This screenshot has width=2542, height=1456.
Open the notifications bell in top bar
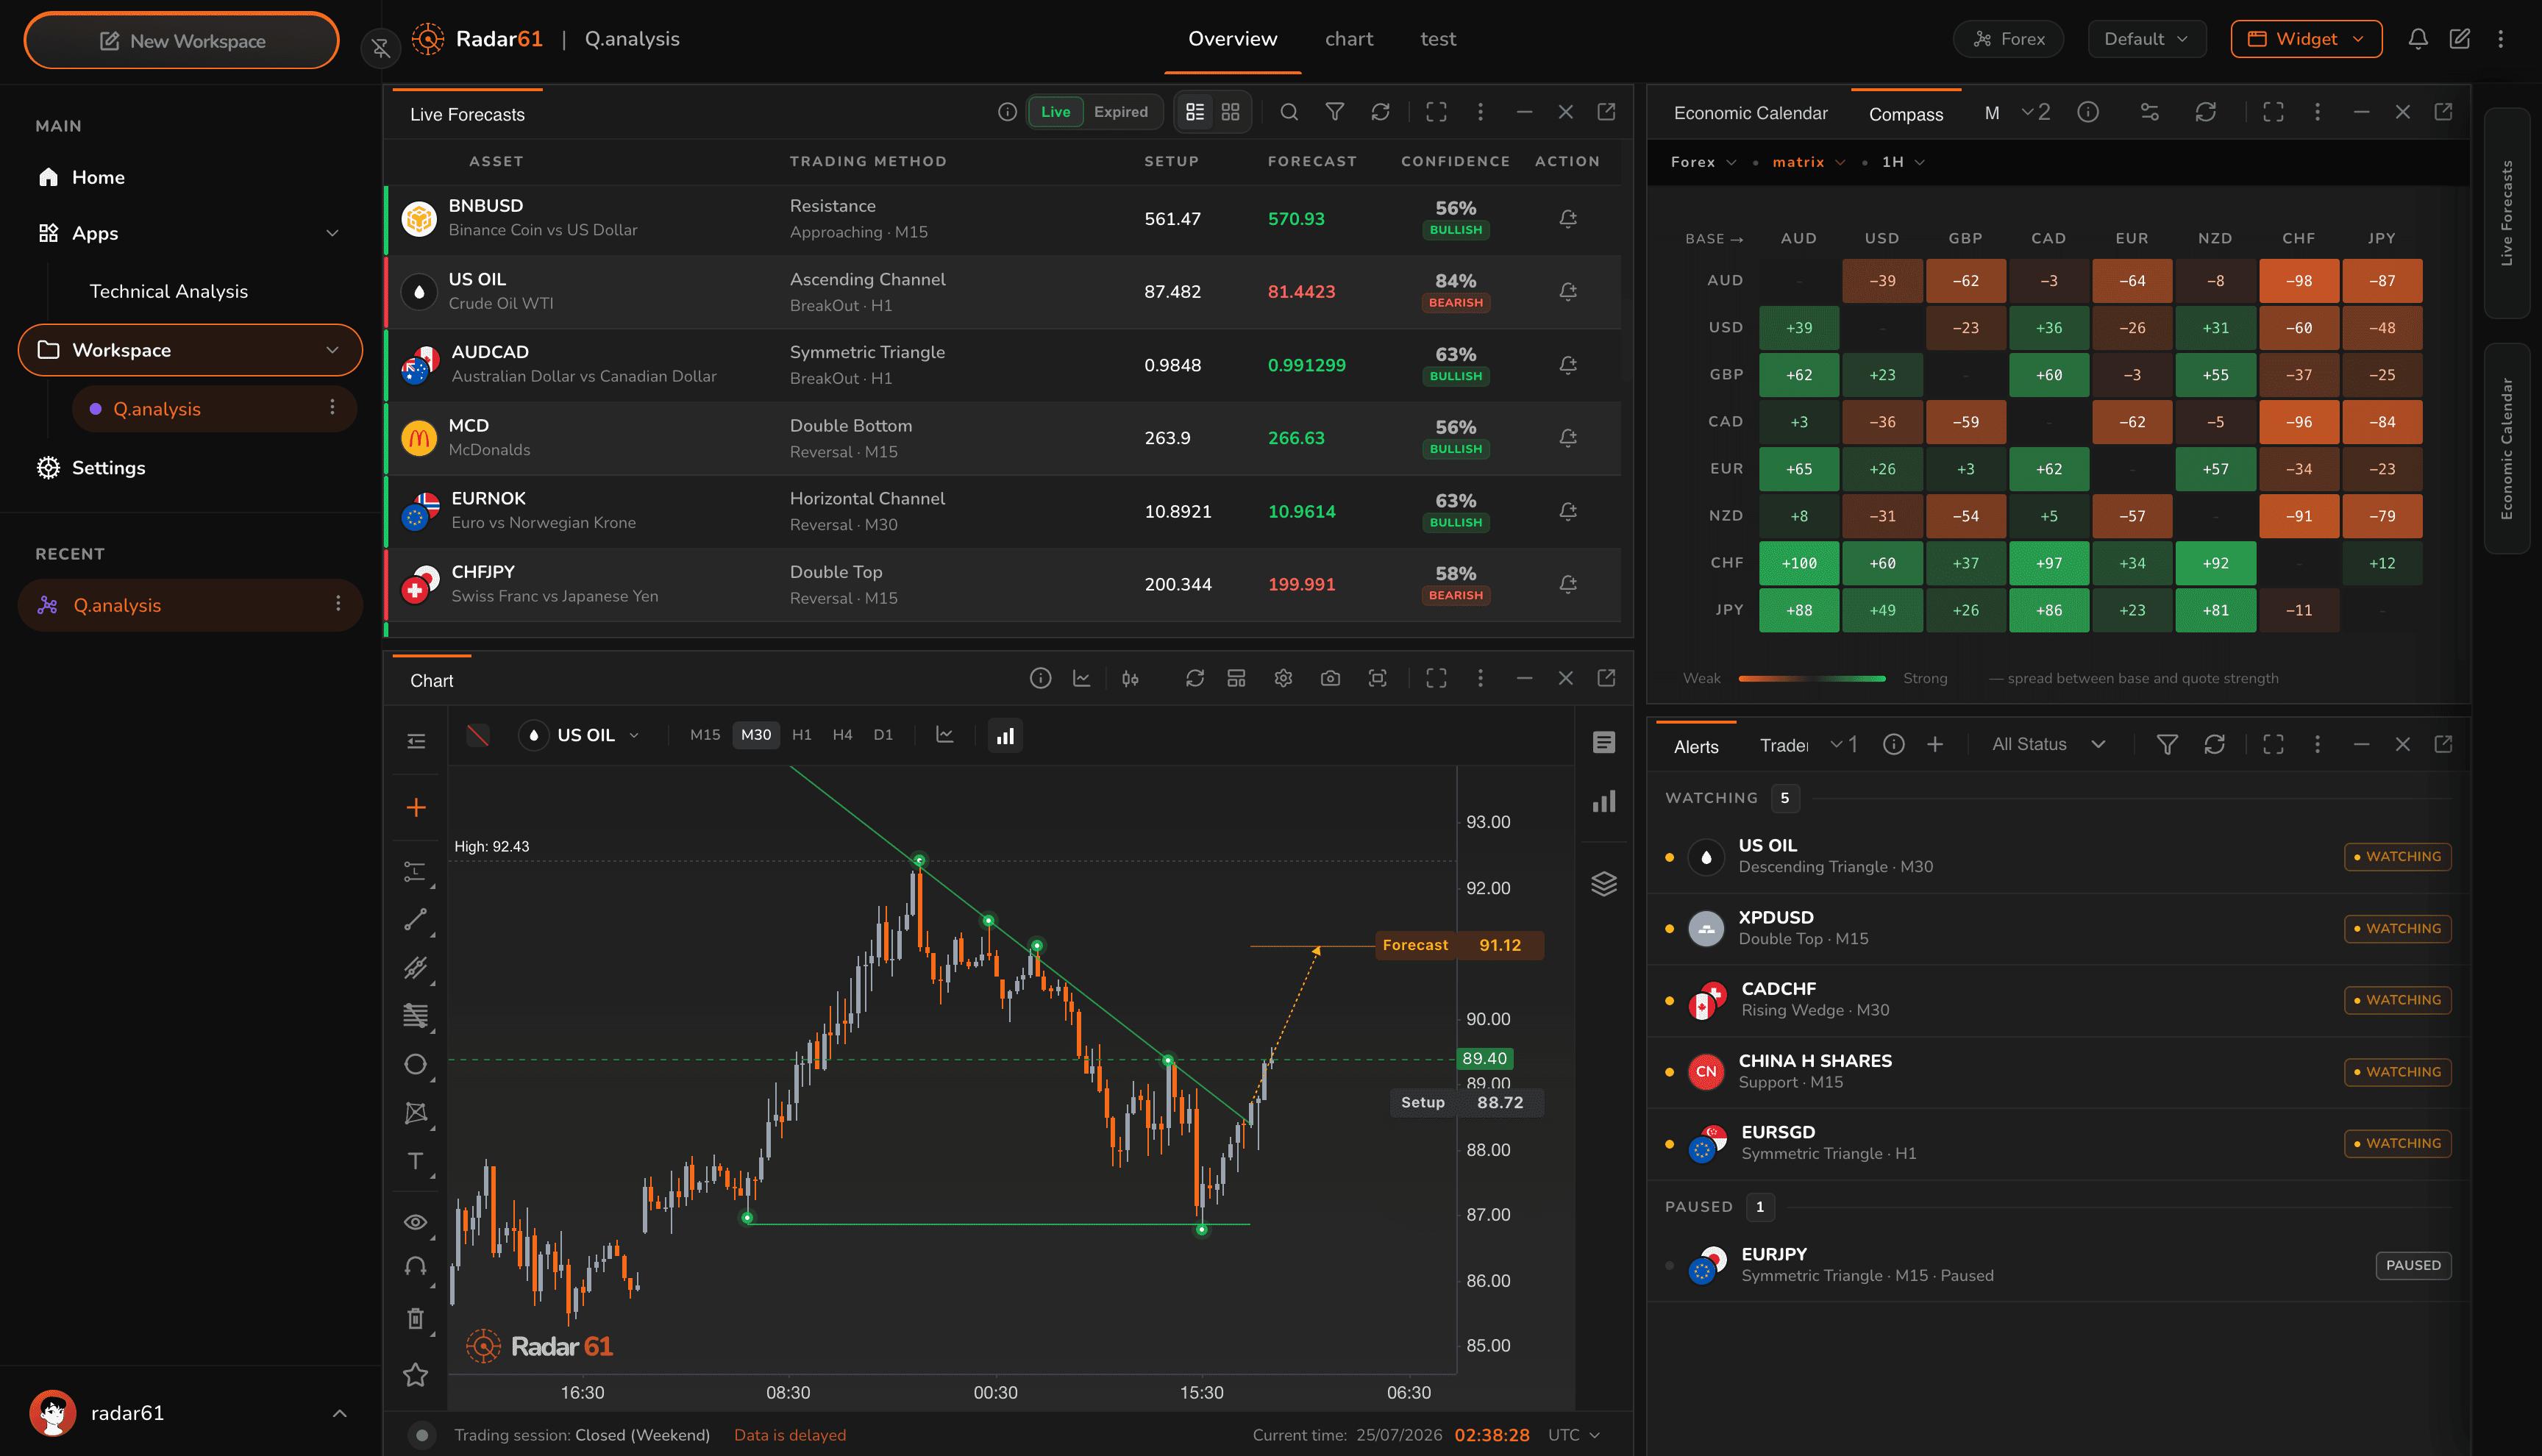2418,39
